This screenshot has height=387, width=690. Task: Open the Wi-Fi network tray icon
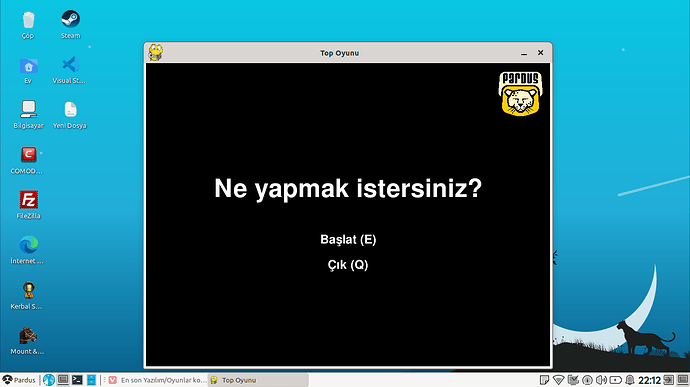point(558,380)
